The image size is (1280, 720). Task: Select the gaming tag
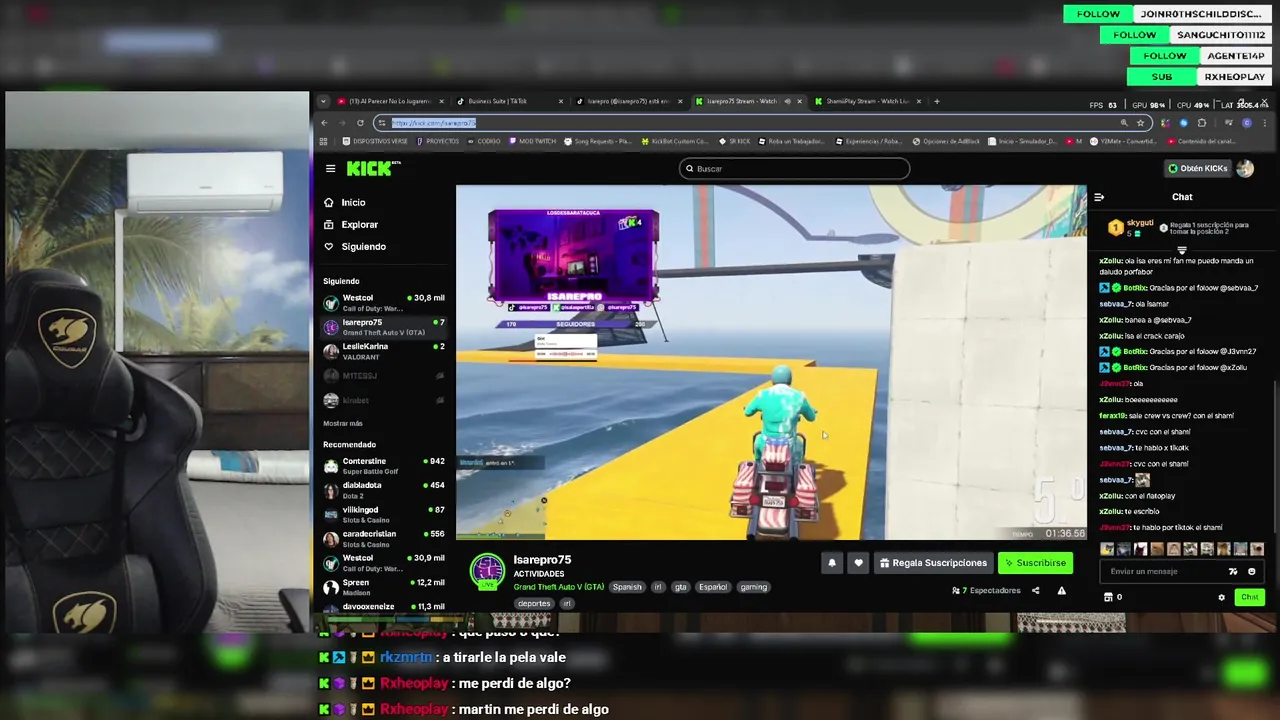coord(753,587)
